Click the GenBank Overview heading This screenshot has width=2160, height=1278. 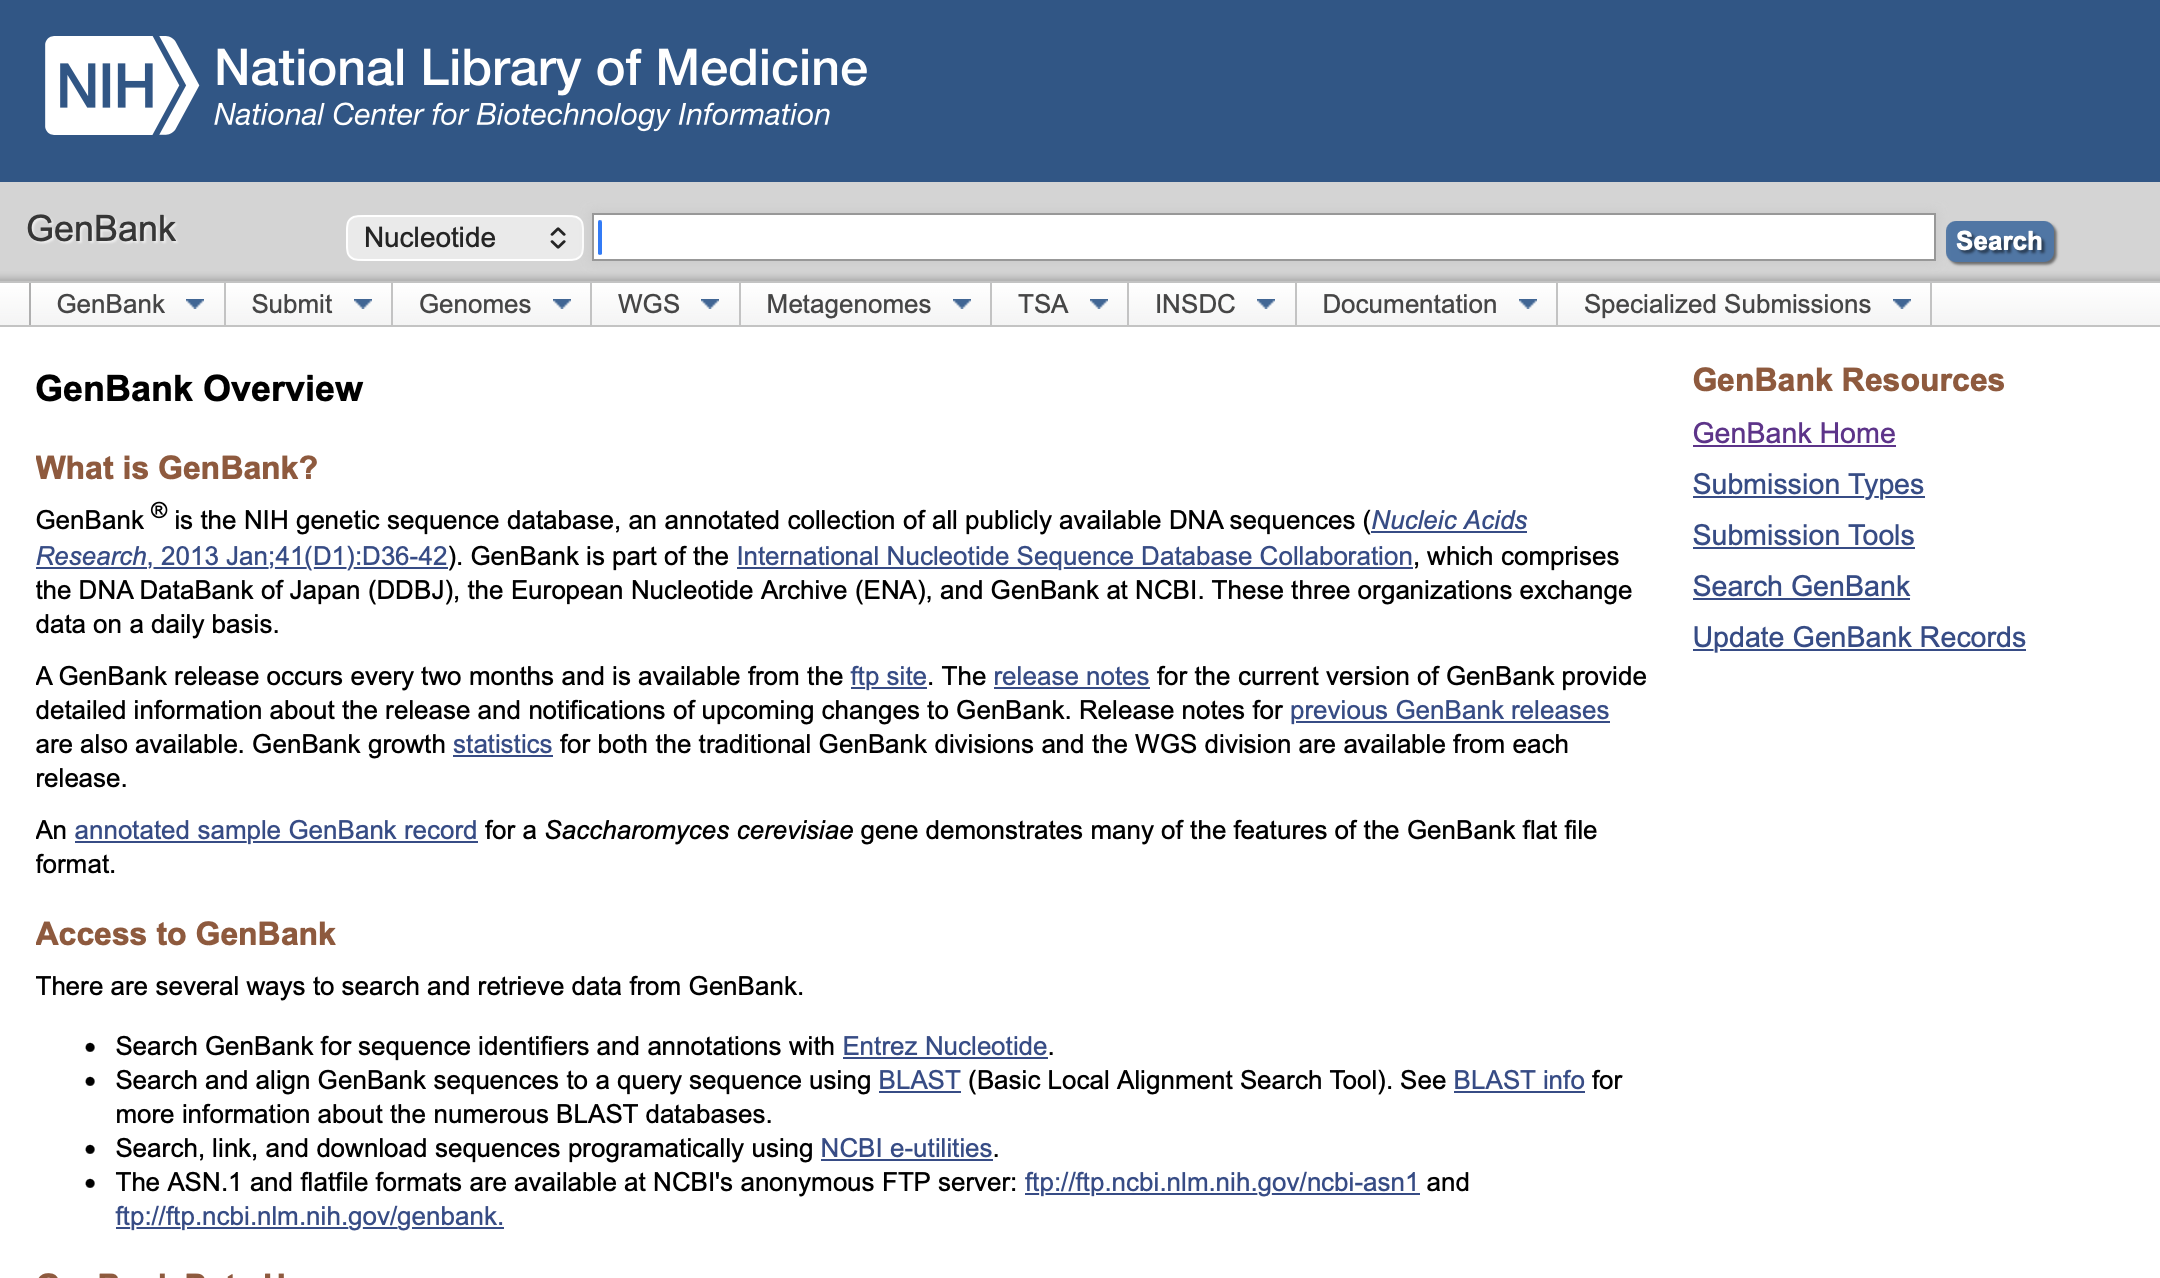pos(199,389)
